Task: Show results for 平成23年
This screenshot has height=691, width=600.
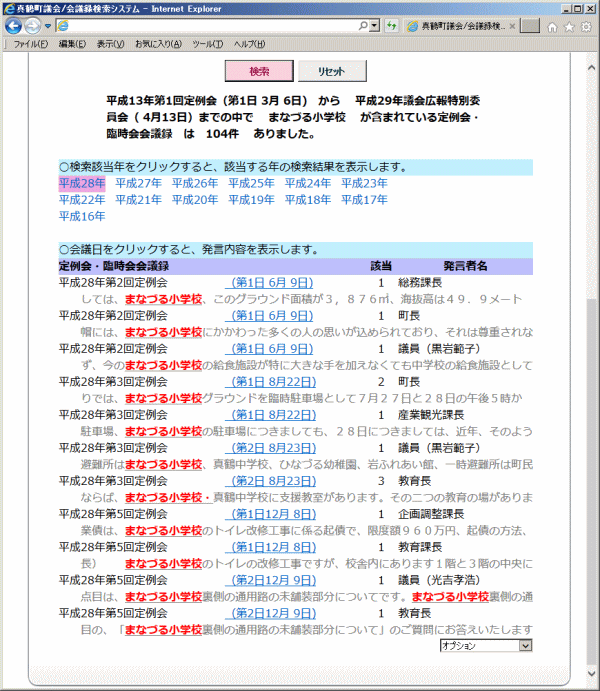Action: [364, 183]
